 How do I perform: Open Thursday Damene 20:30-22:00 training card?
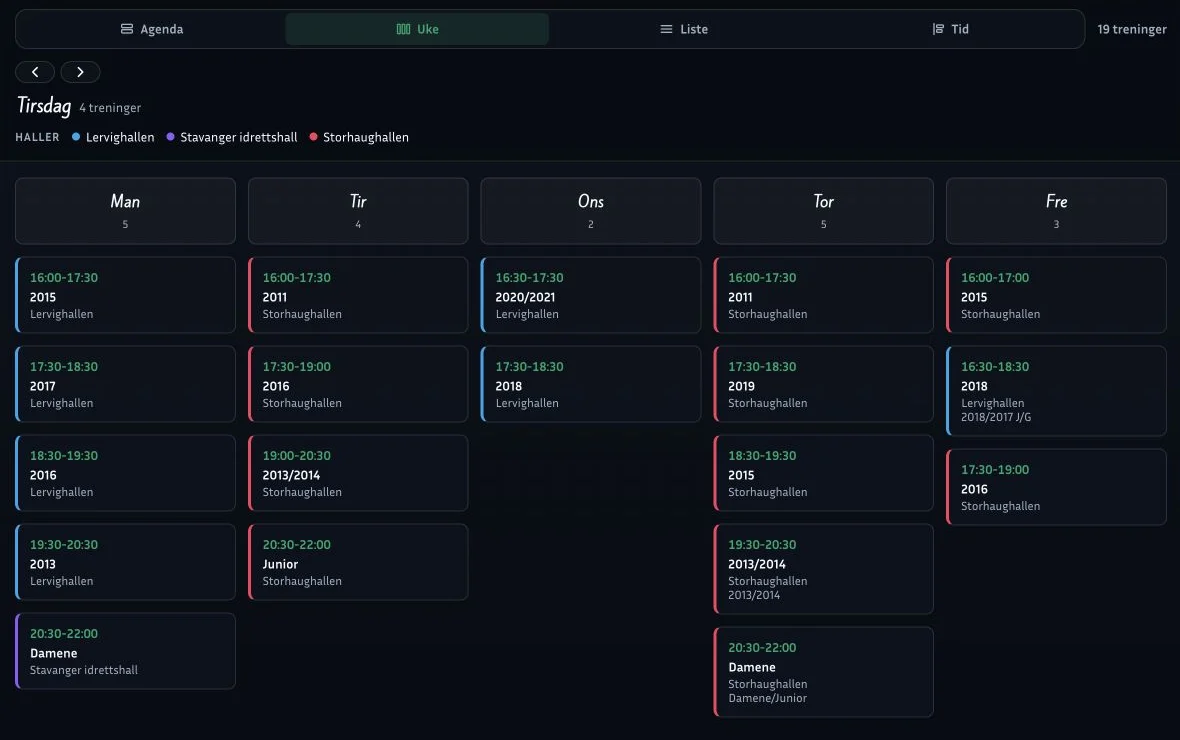pyautogui.click(x=823, y=671)
